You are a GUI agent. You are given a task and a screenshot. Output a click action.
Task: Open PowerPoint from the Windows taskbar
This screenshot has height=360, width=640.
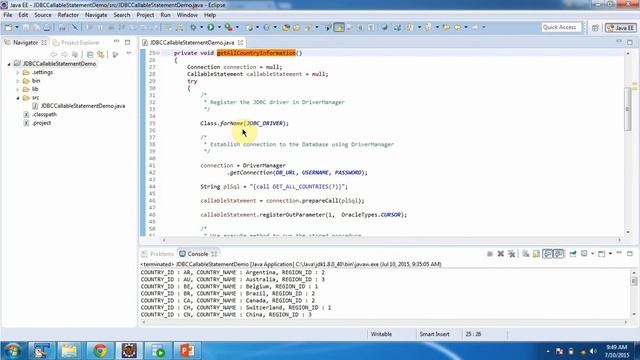coord(187,351)
